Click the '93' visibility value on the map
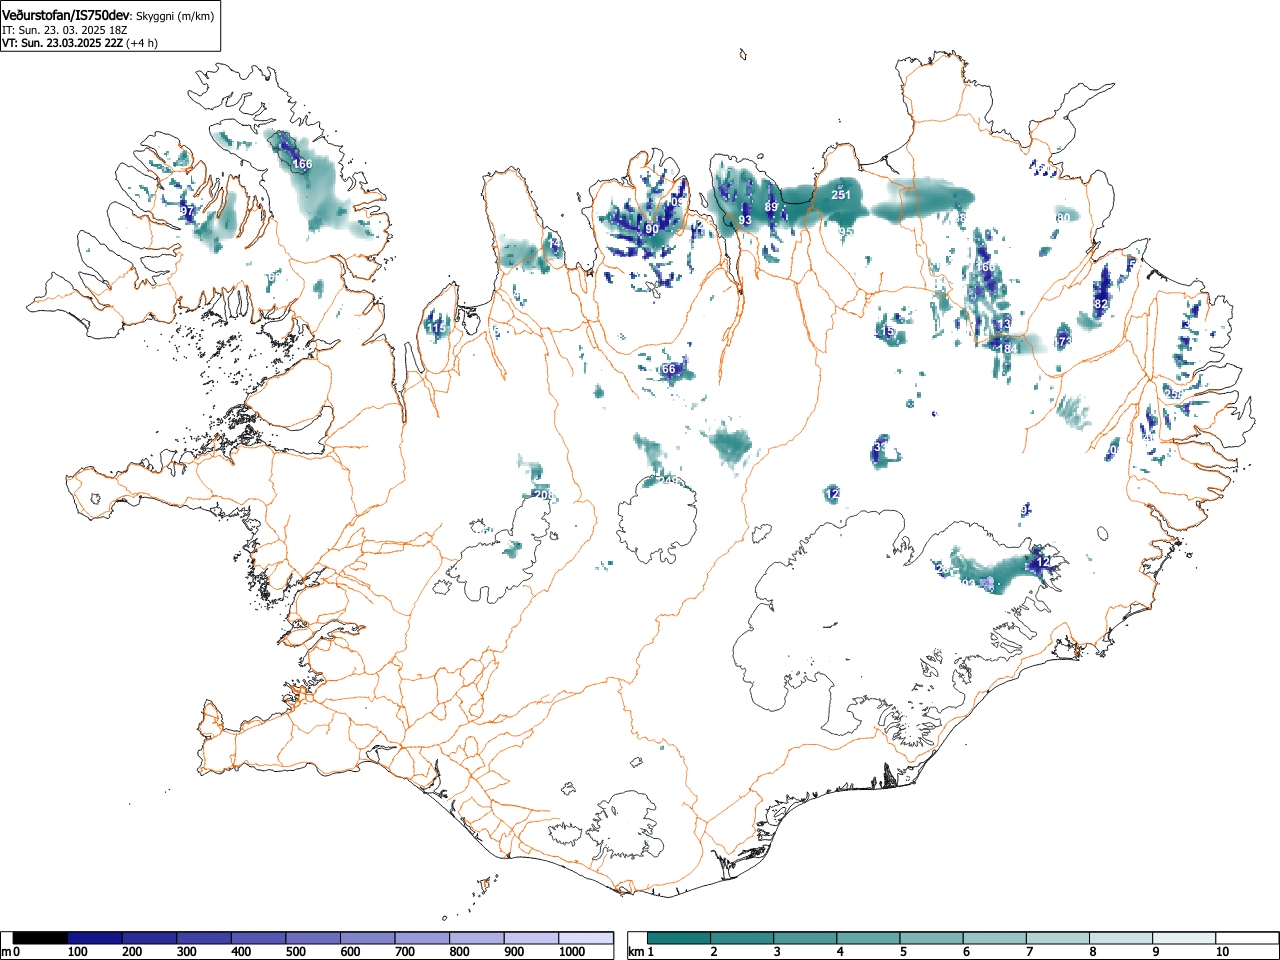 pyautogui.click(x=745, y=220)
